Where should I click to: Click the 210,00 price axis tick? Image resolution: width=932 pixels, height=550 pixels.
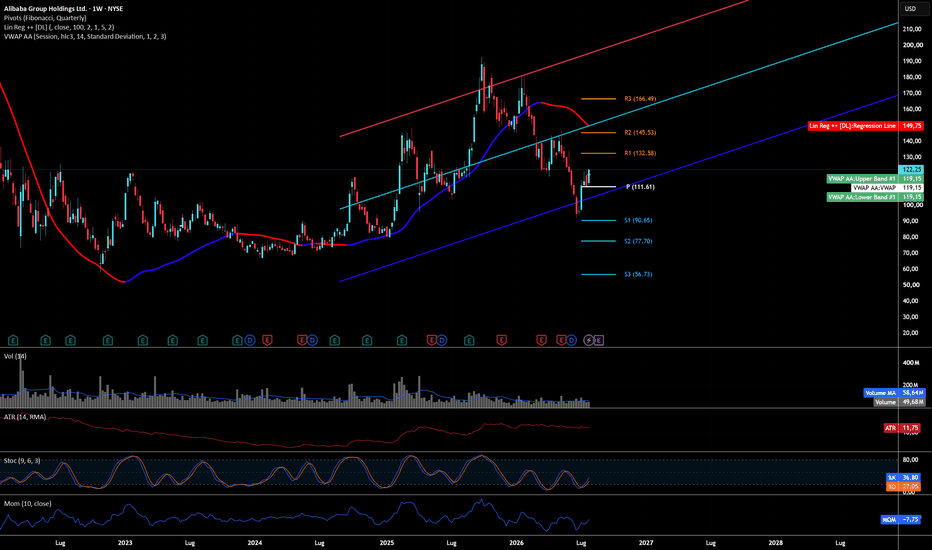[x=912, y=29]
